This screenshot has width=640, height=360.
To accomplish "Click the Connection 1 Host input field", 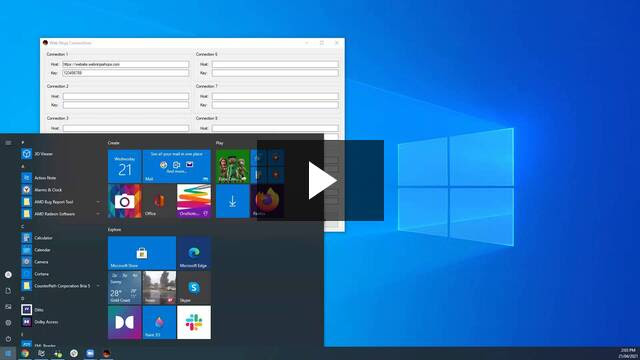I will pos(125,64).
